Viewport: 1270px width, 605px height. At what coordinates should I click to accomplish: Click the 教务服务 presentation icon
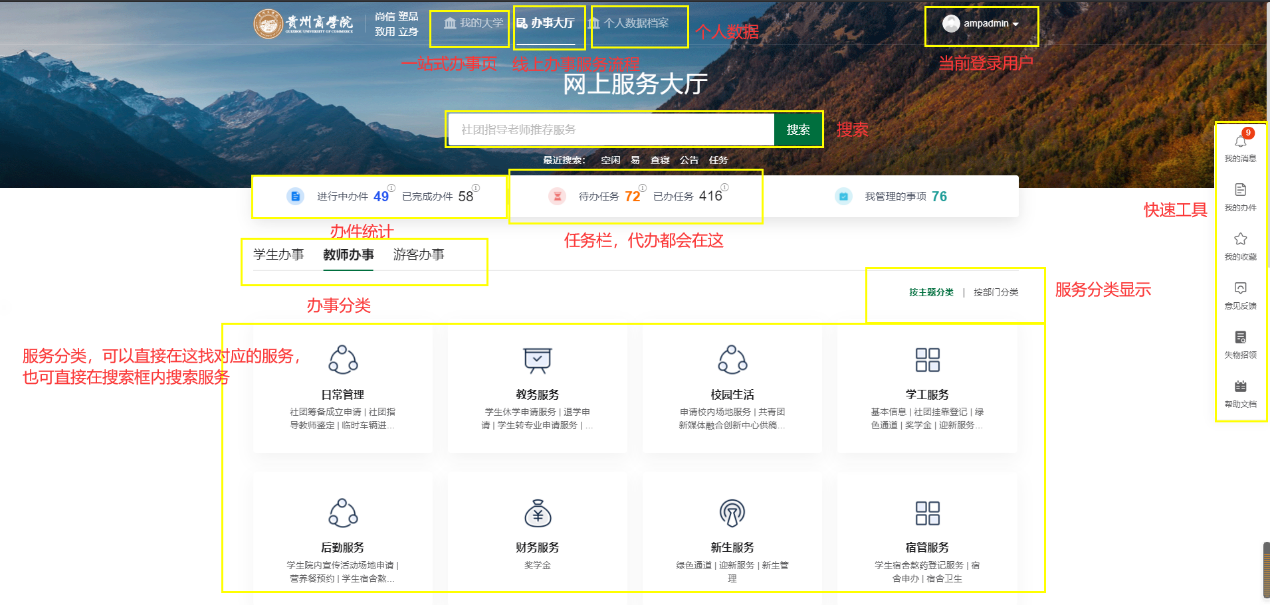[x=537, y=360]
